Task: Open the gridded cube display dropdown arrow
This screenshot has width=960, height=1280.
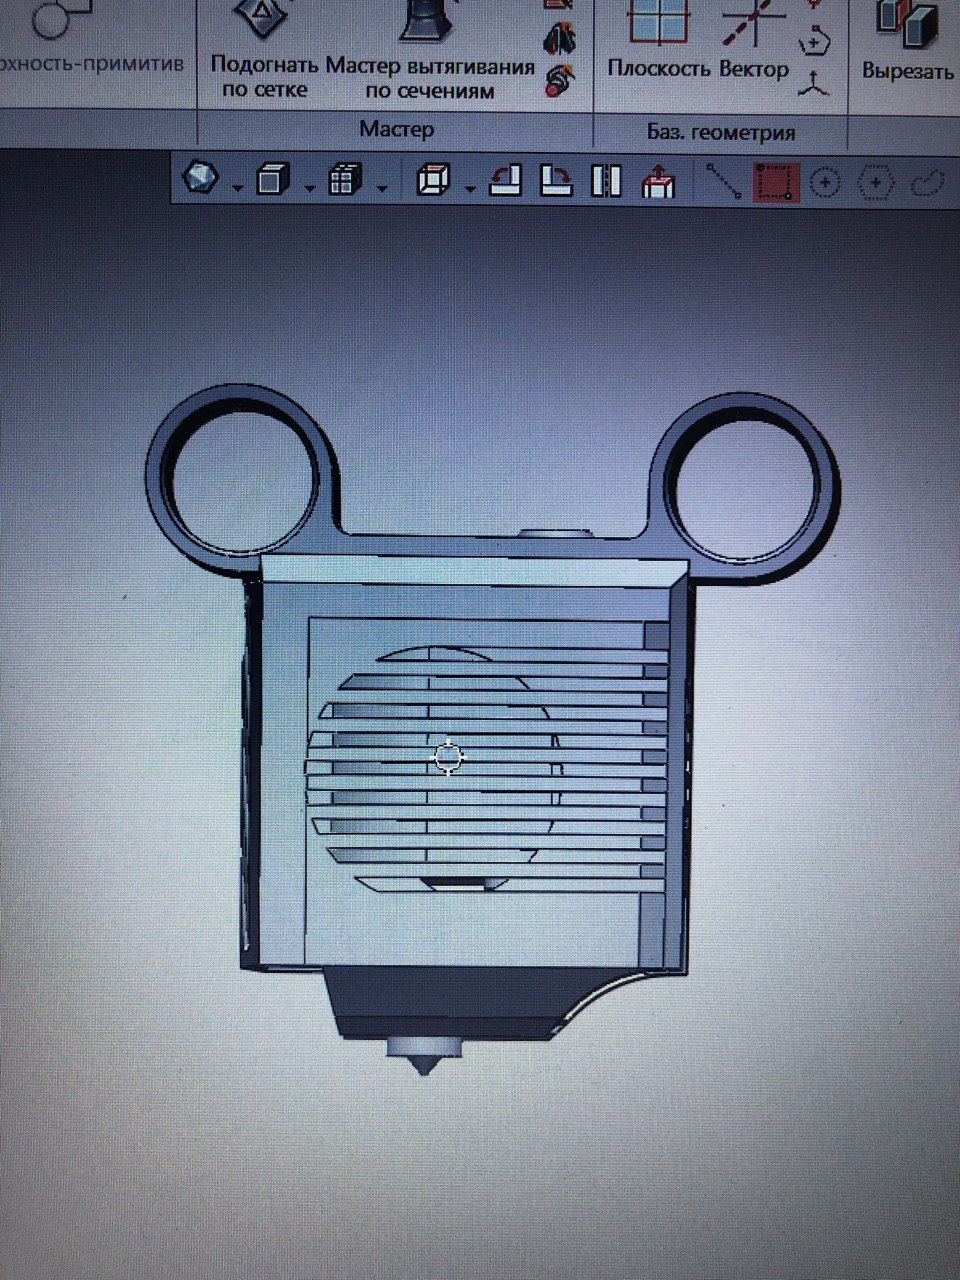Action: coord(383,187)
